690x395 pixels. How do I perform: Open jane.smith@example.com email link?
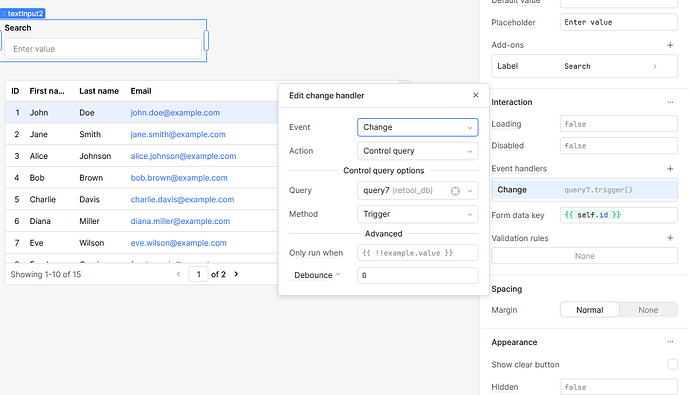(178, 134)
